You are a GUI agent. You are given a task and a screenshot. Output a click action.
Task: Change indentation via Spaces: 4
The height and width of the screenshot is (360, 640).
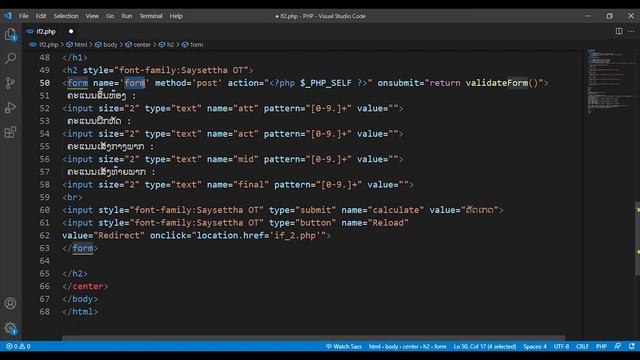click(x=535, y=347)
